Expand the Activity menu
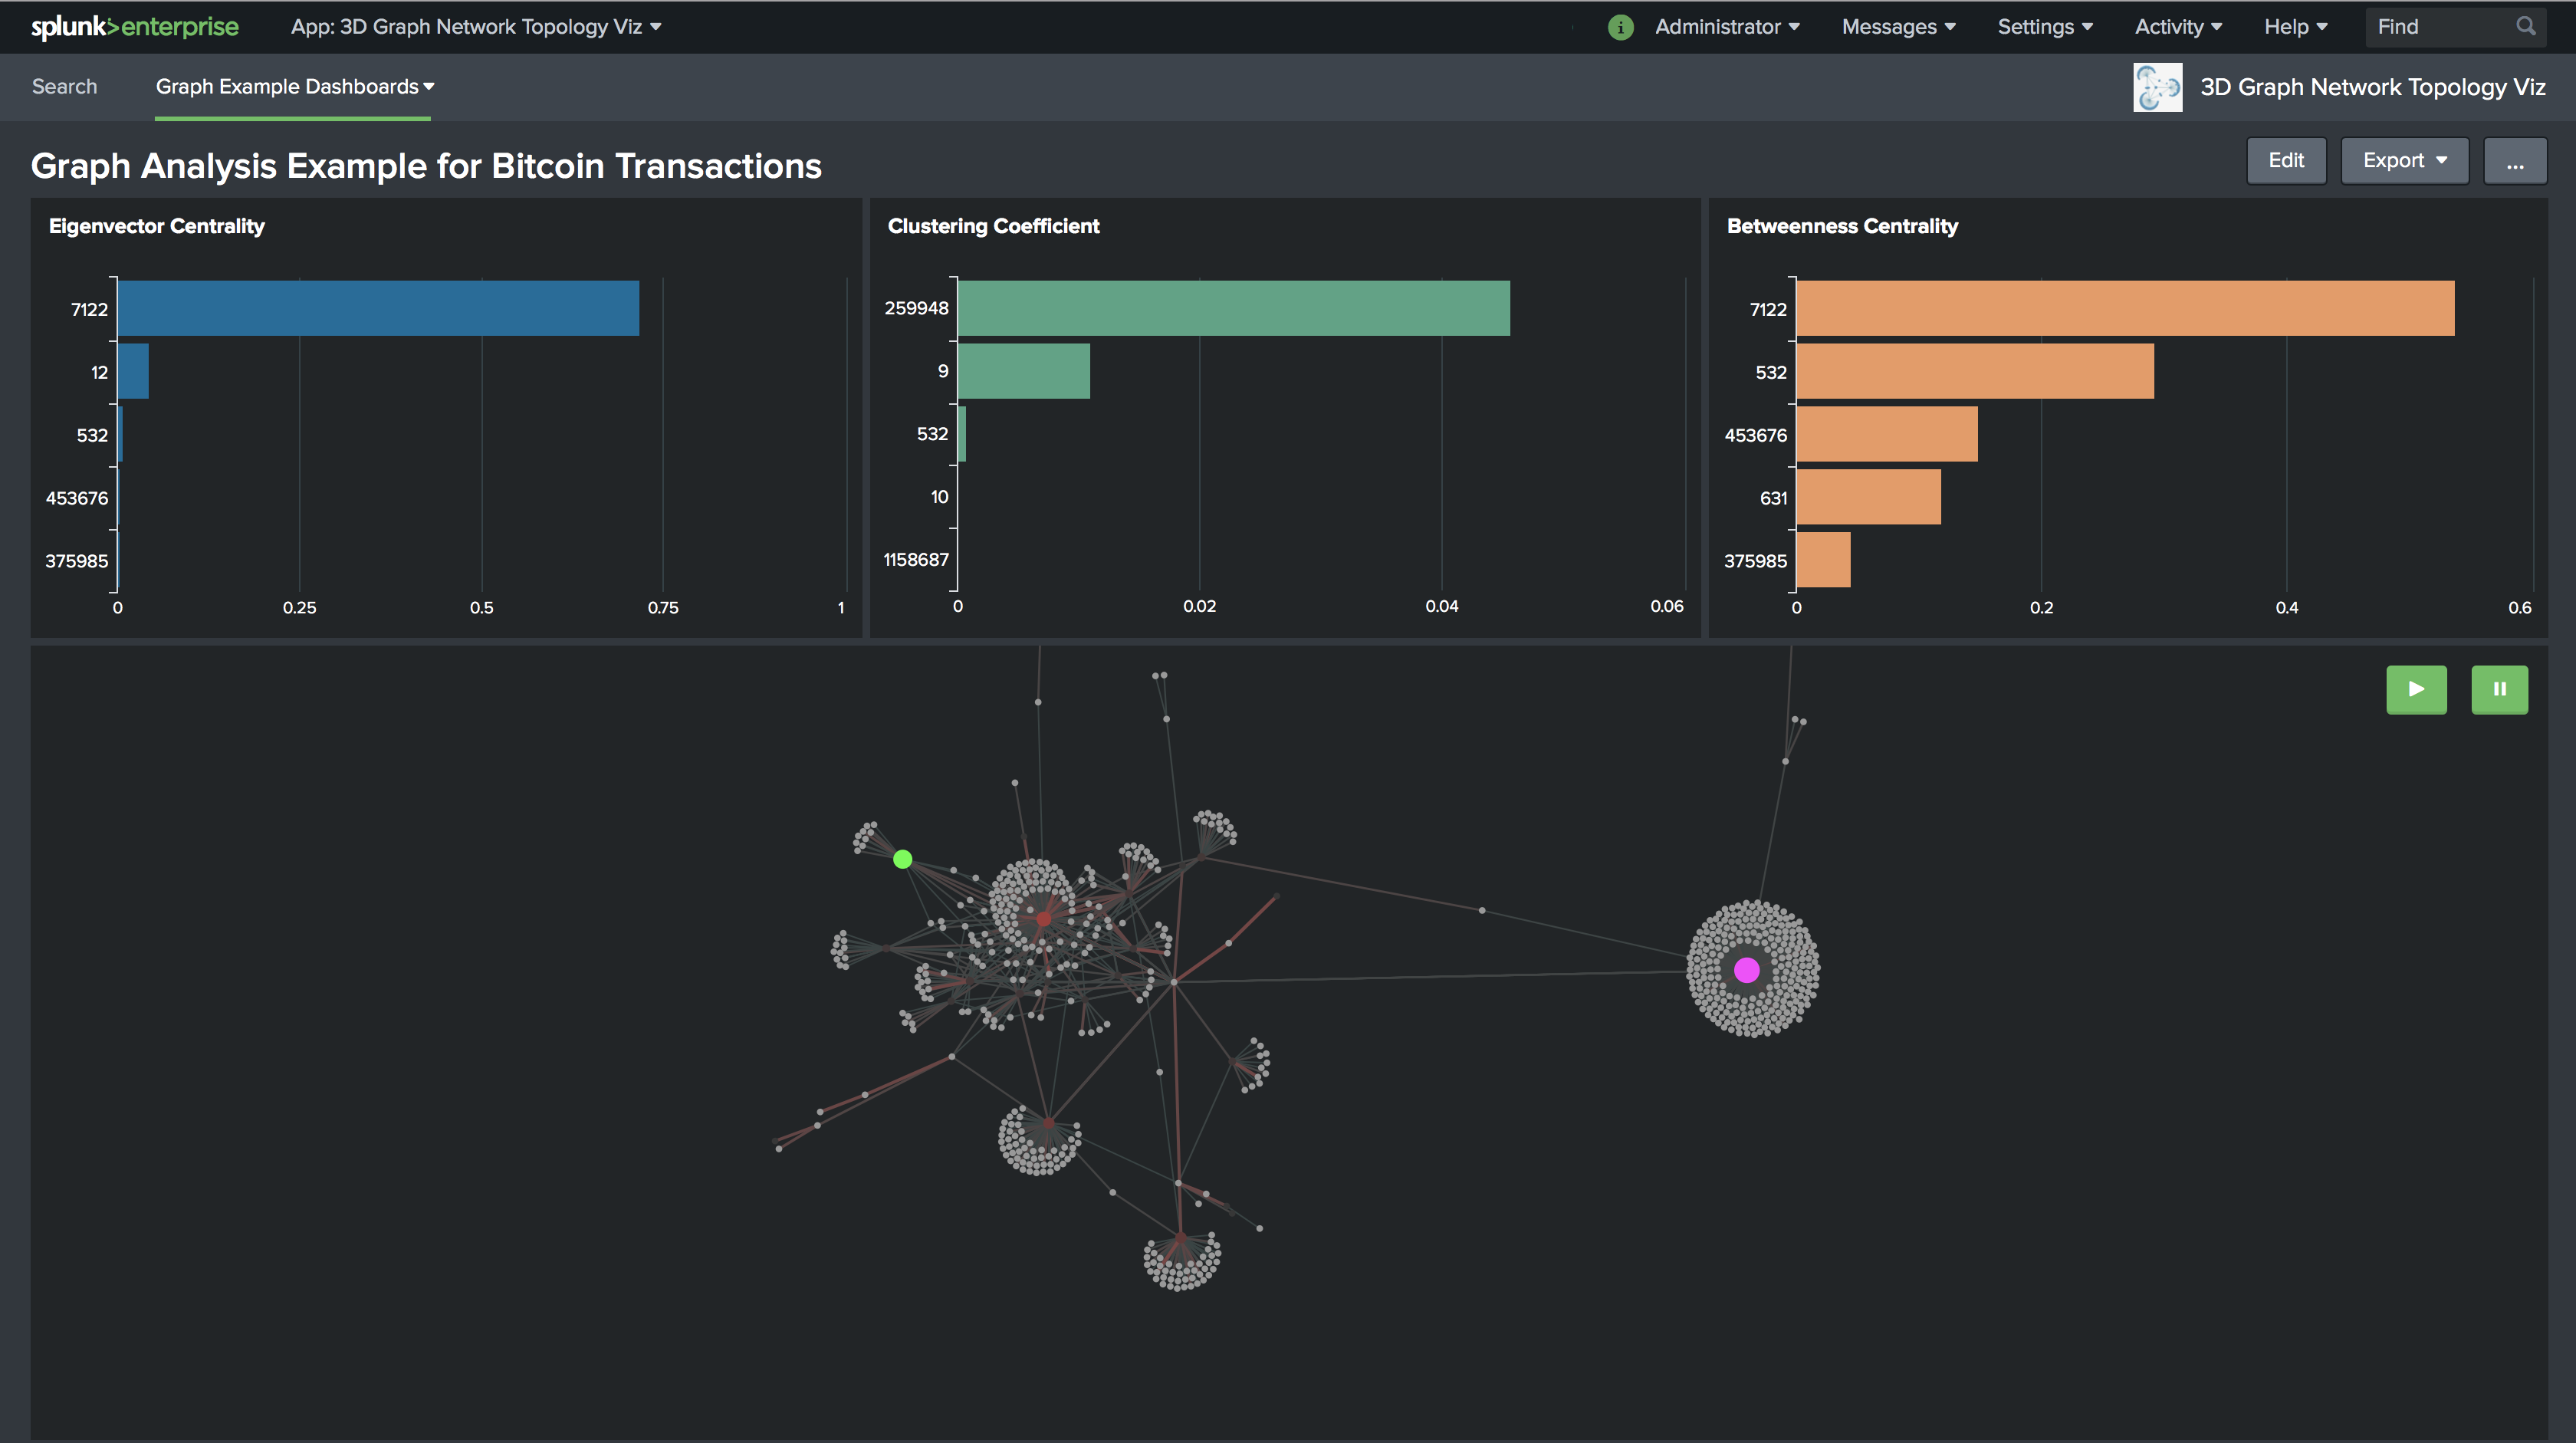2576x1443 pixels. coord(2178,27)
